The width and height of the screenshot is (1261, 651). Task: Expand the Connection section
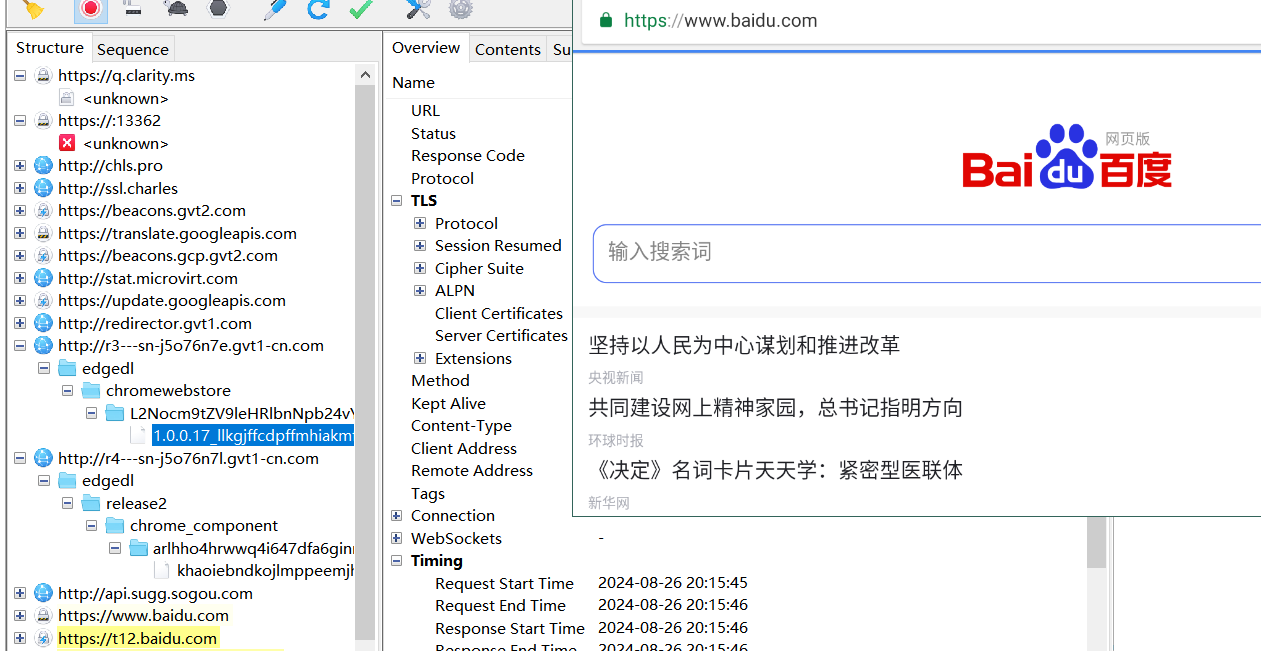click(397, 516)
